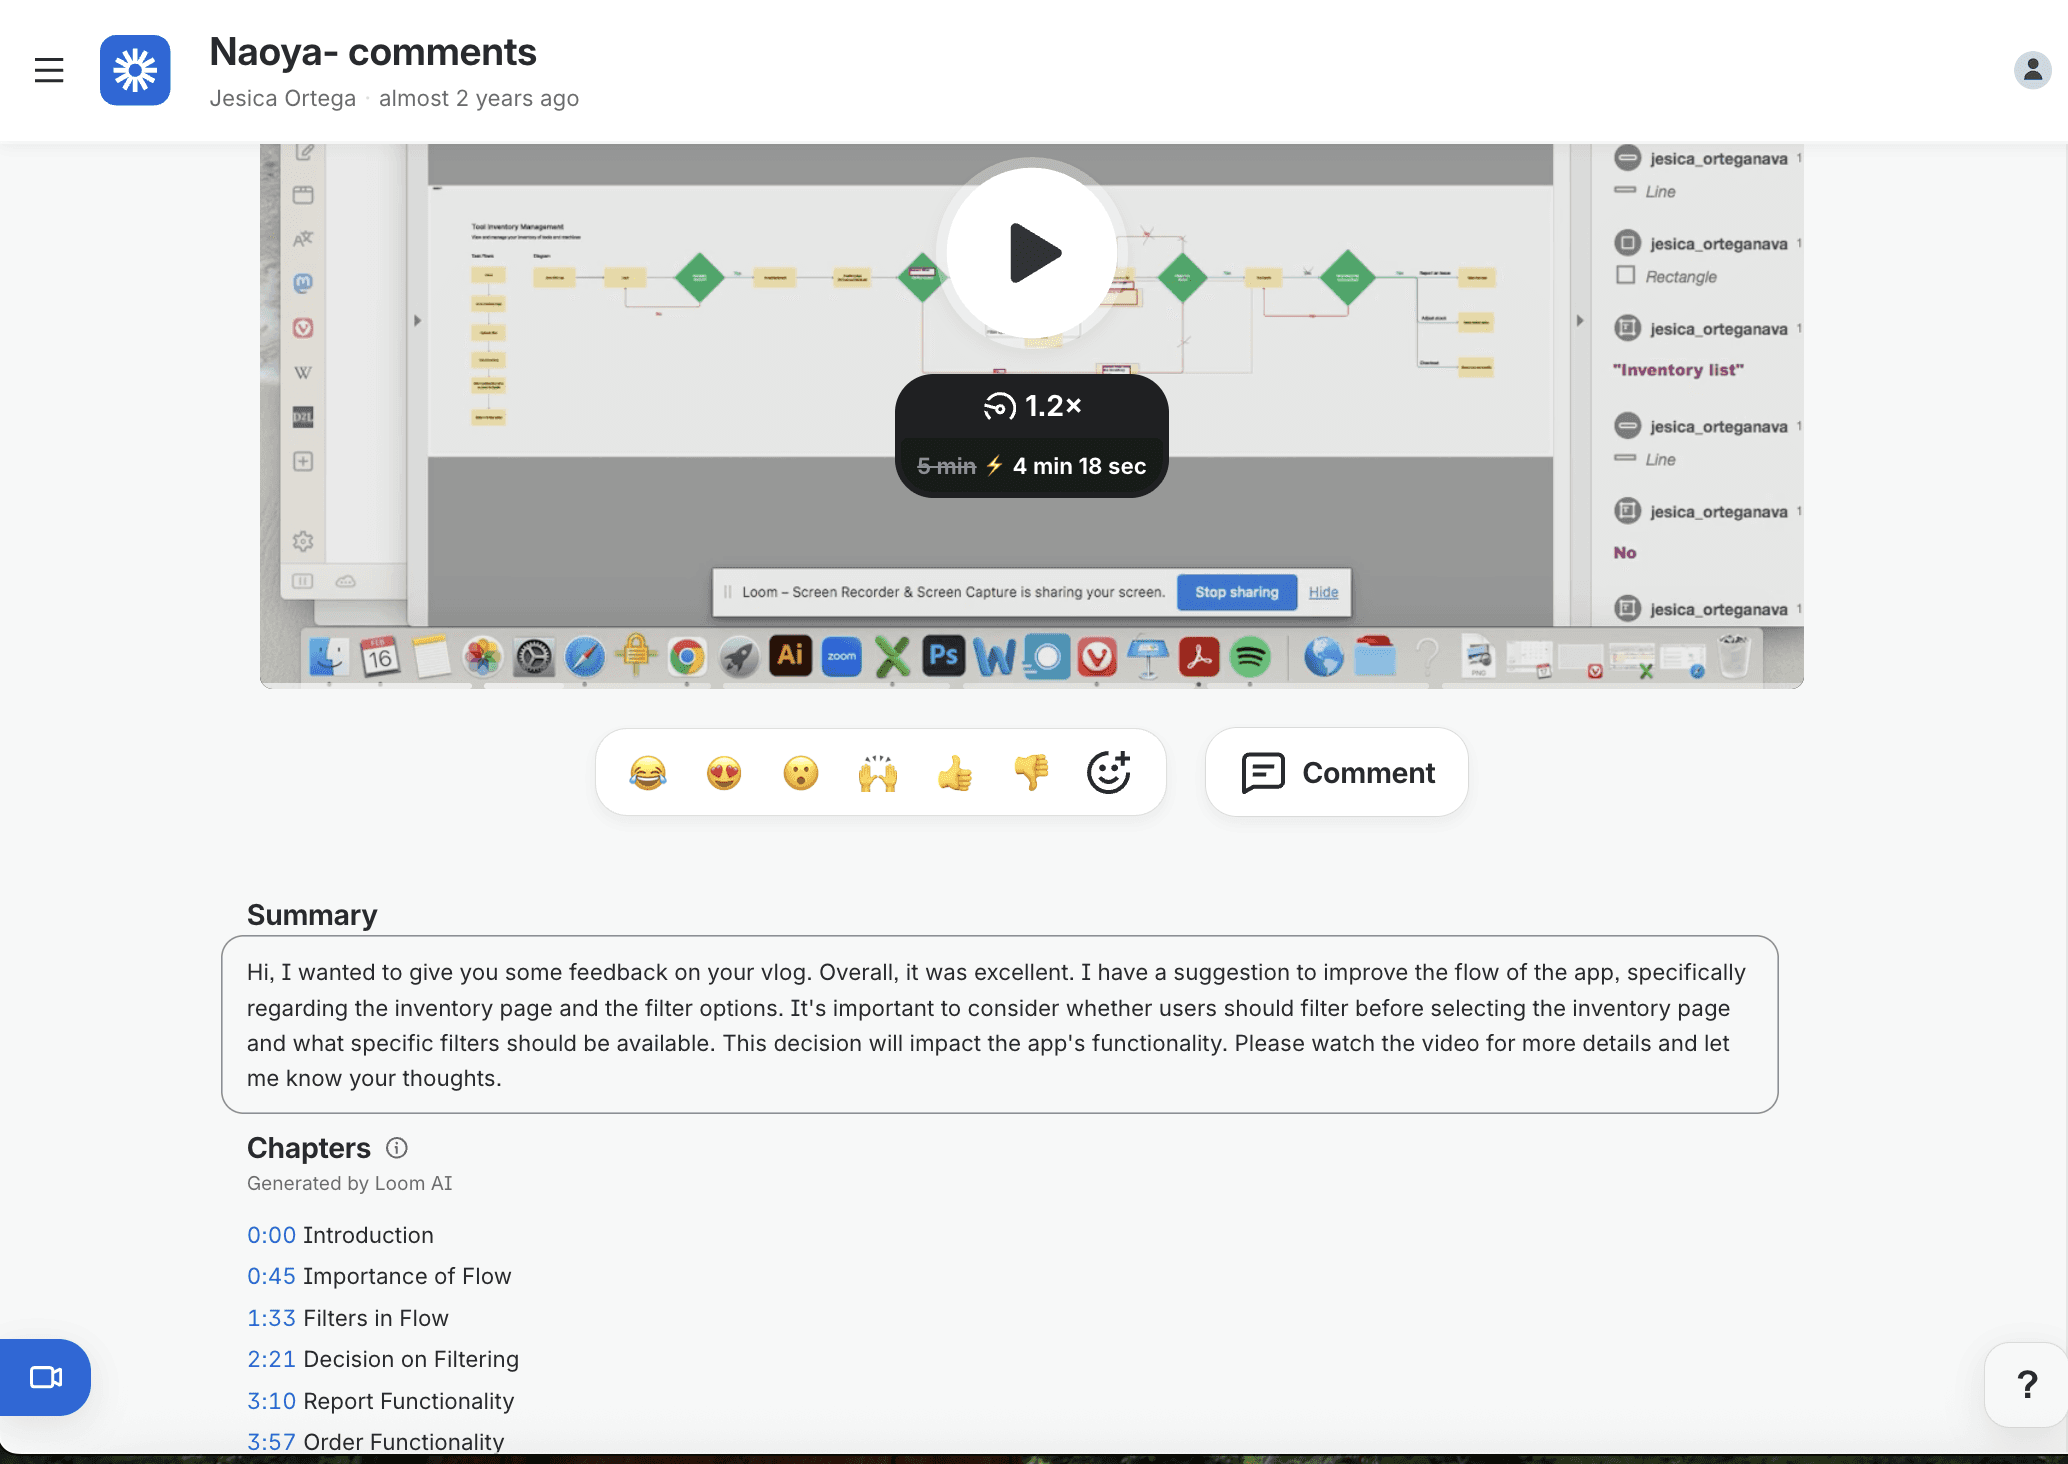This screenshot has width=2068, height=1464.
Task: Open the hamburger menu
Action: [x=48, y=70]
